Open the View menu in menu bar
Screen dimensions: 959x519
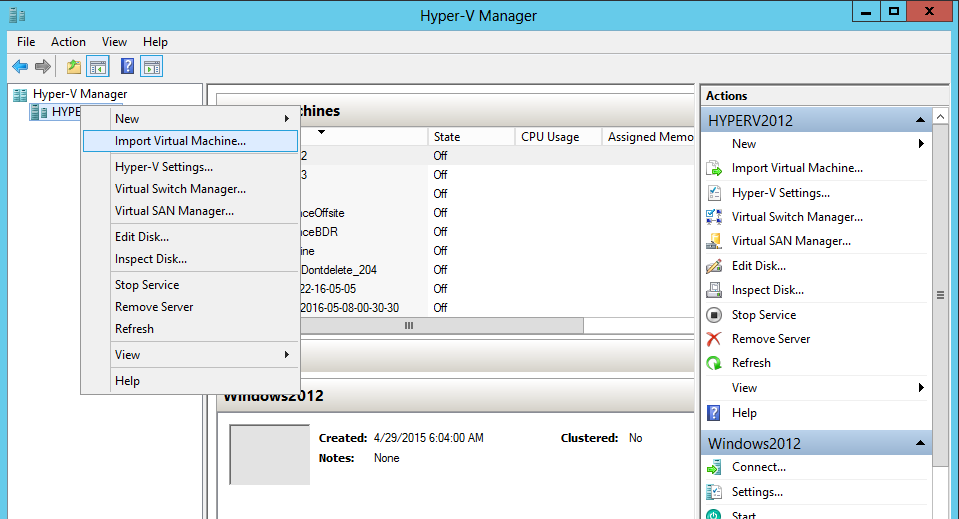click(114, 42)
